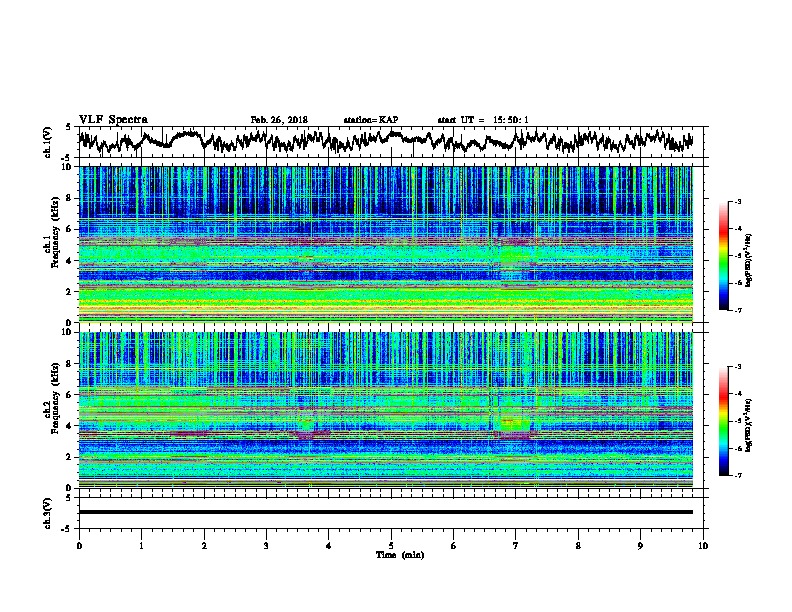This screenshot has width=792, height=612.
Task: Click the ch.1 Frequency (kHz) axis label
Action: [55, 233]
